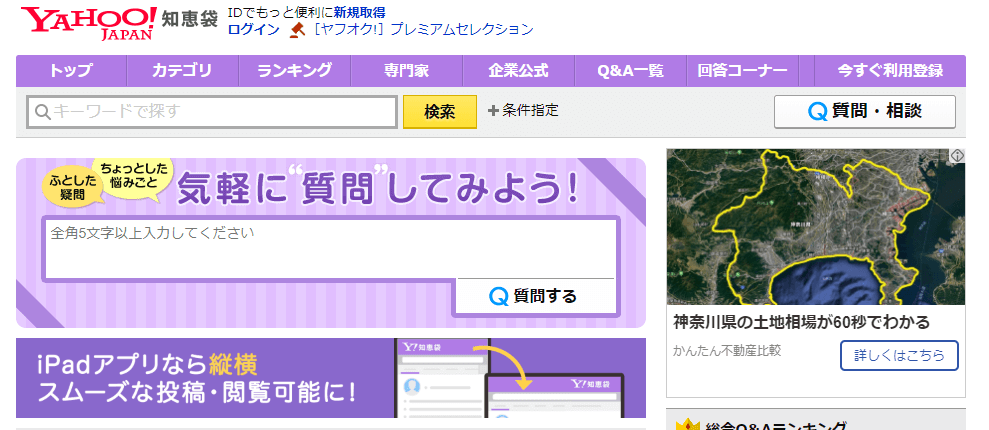The image size is (989, 430).
Task: Click the question textarea 全角5文字以上入力してください
Action: pos(329,248)
